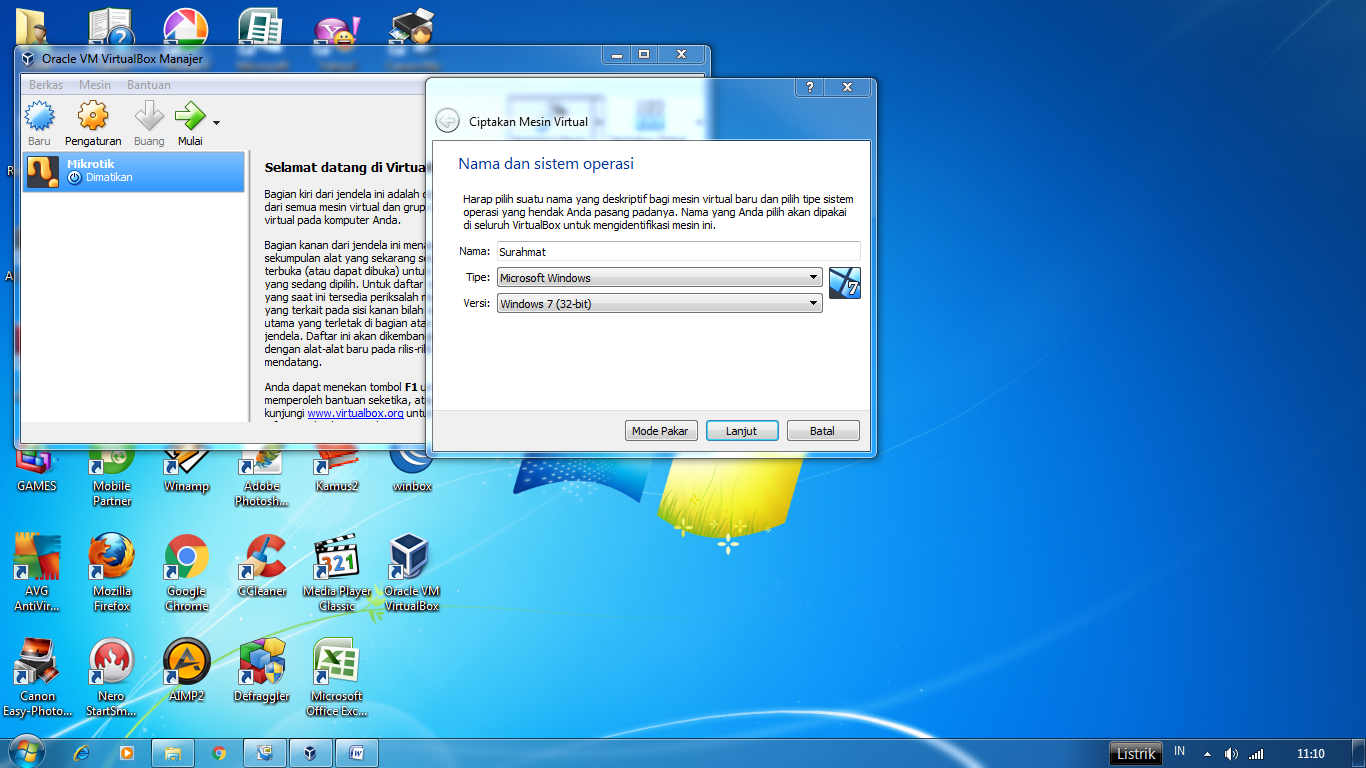Open the Nero StartSmart desktop shortcut
1366x768 pixels.
(111, 677)
